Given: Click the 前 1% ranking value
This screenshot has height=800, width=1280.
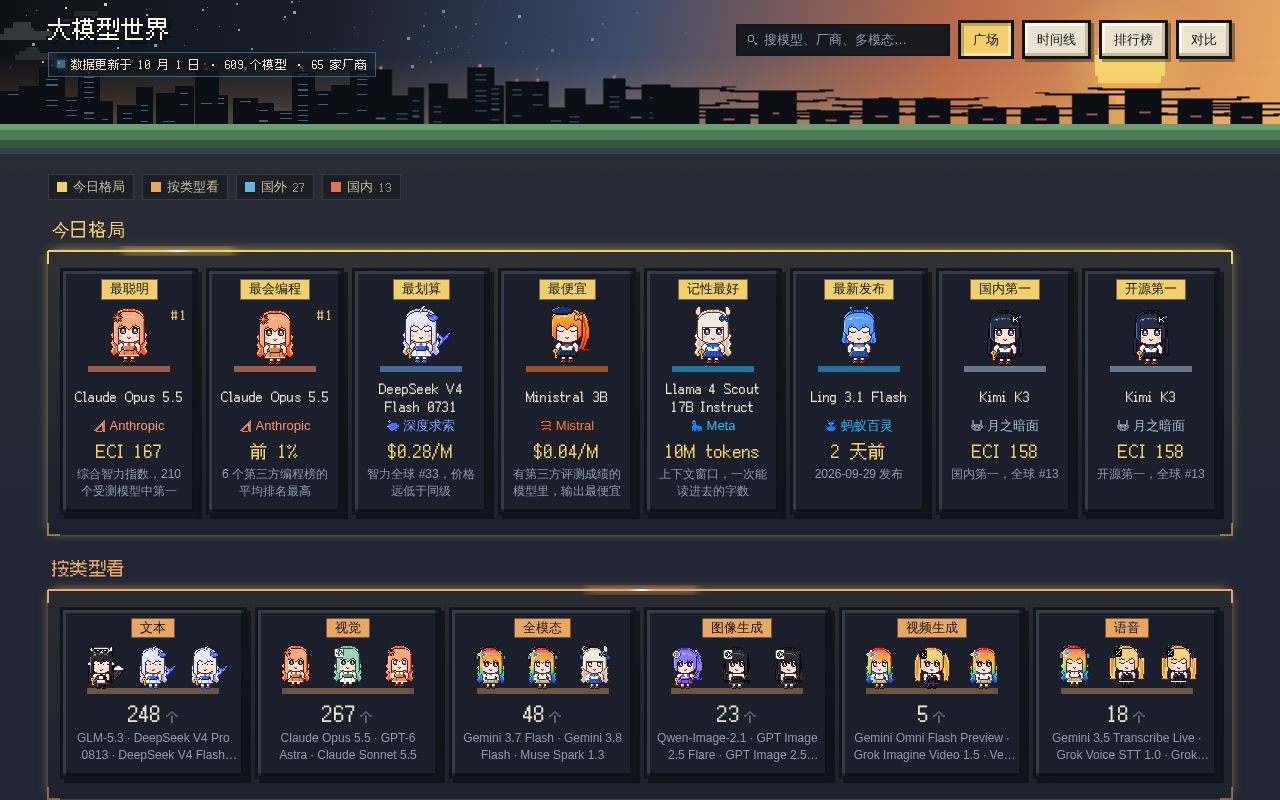Looking at the screenshot, I should click(x=274, y=452).
